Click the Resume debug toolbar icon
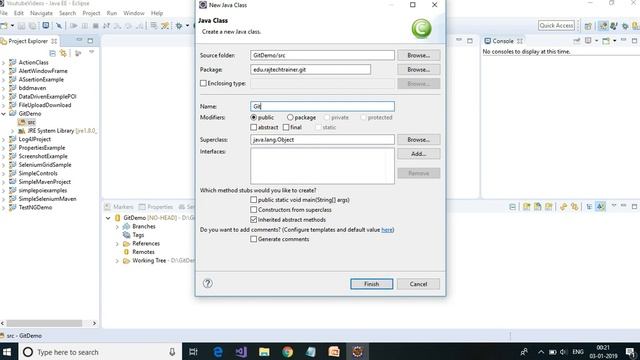 [x=73, y=26]
